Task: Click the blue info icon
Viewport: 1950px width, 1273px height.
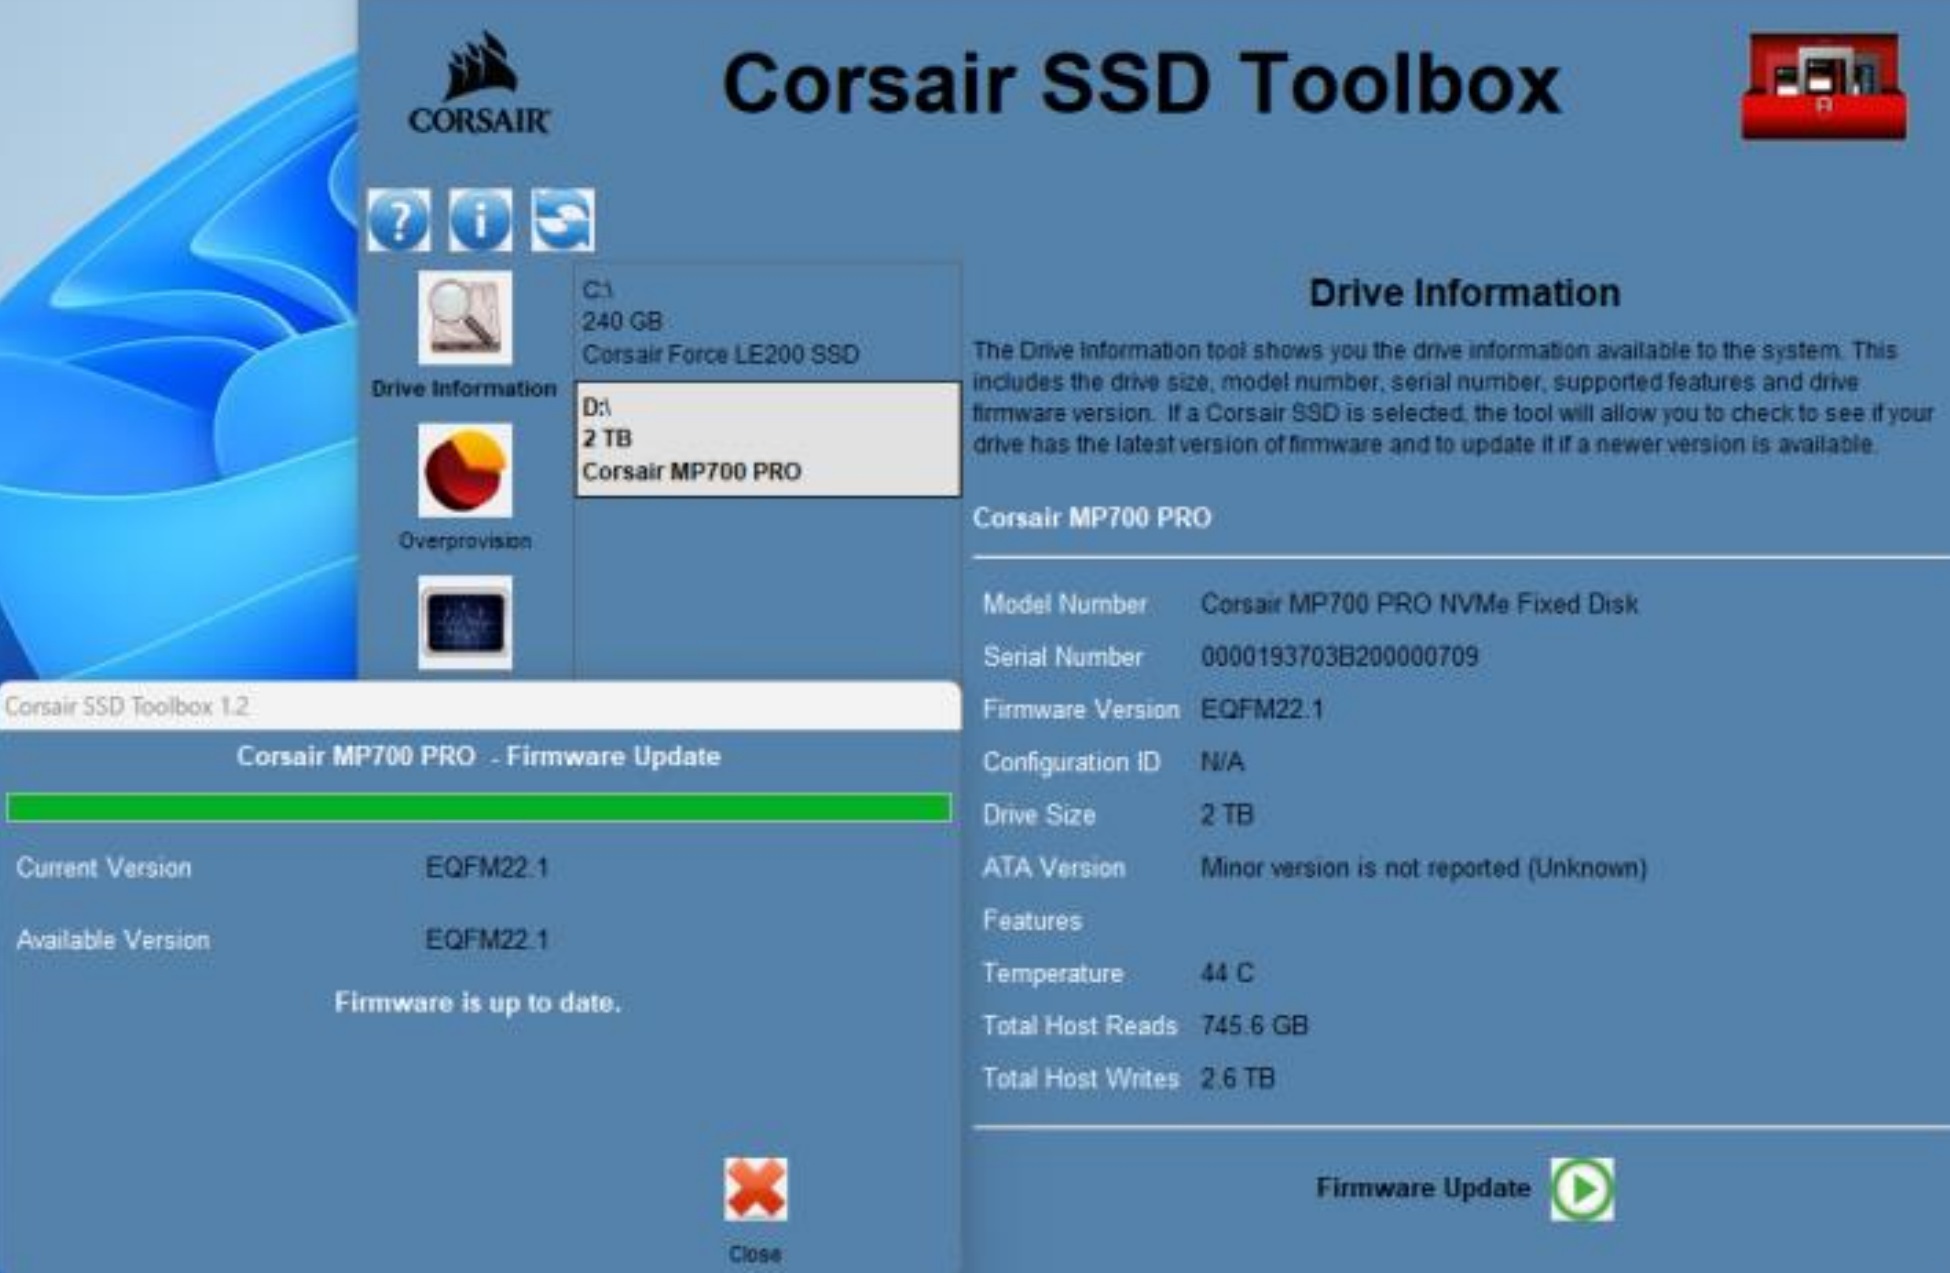Action: point(480,220)
